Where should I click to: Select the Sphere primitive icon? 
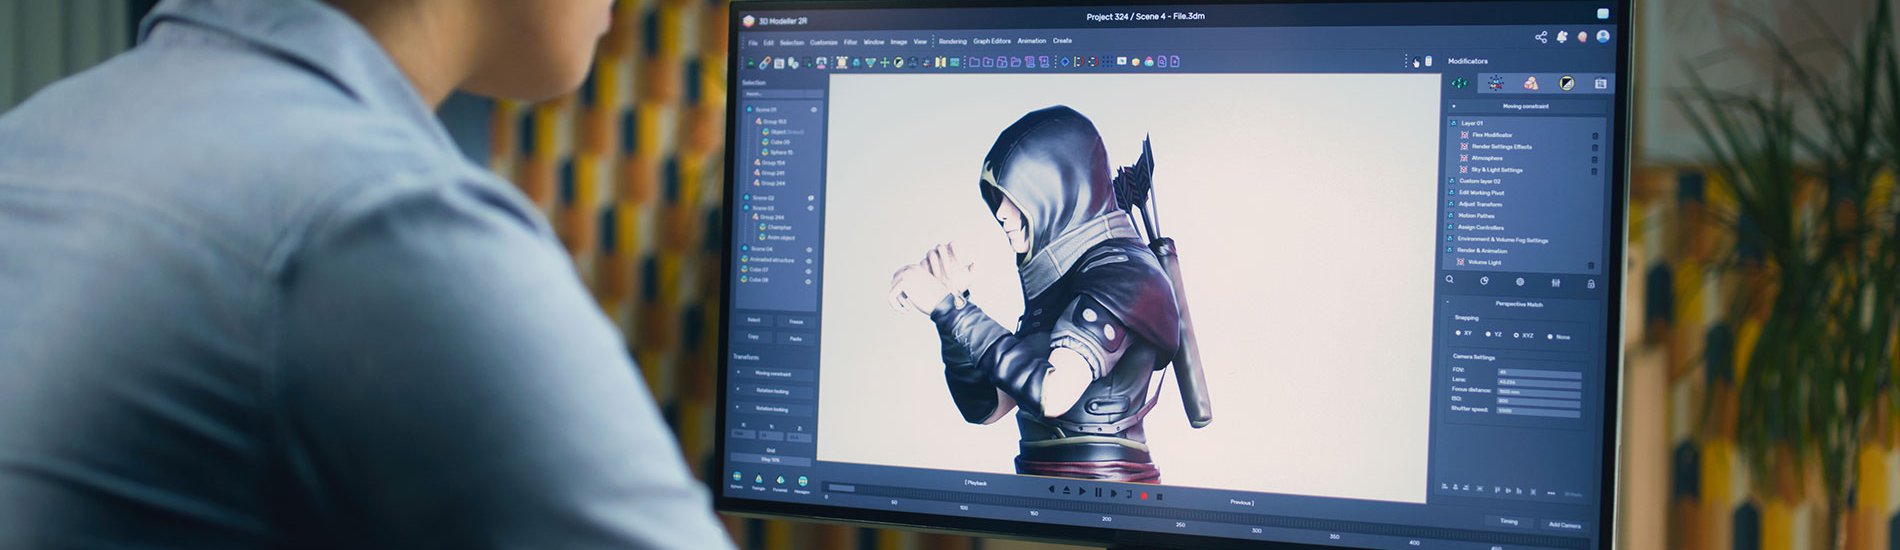pos(737,478)
